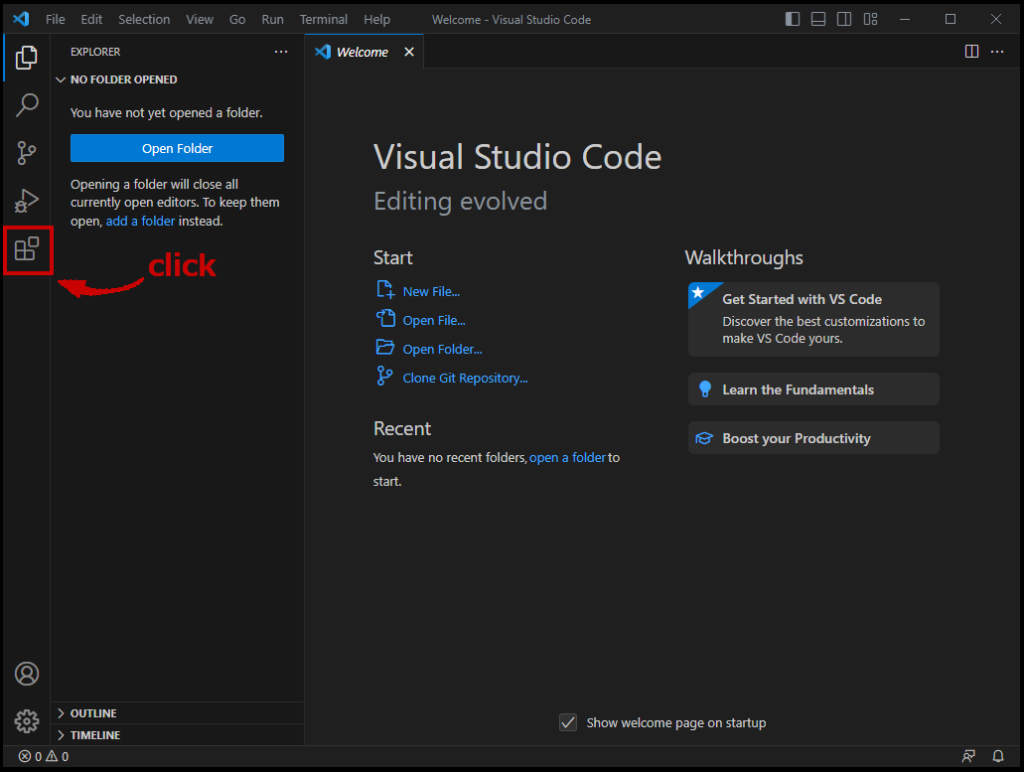Open the Search view icon
Screen dimensions: 1024x772
pos(27,105)
